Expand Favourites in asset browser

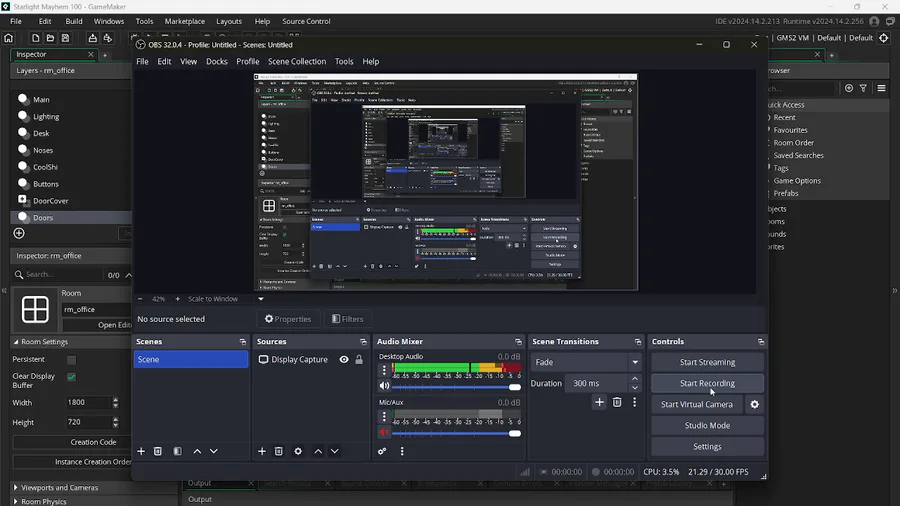790,130
